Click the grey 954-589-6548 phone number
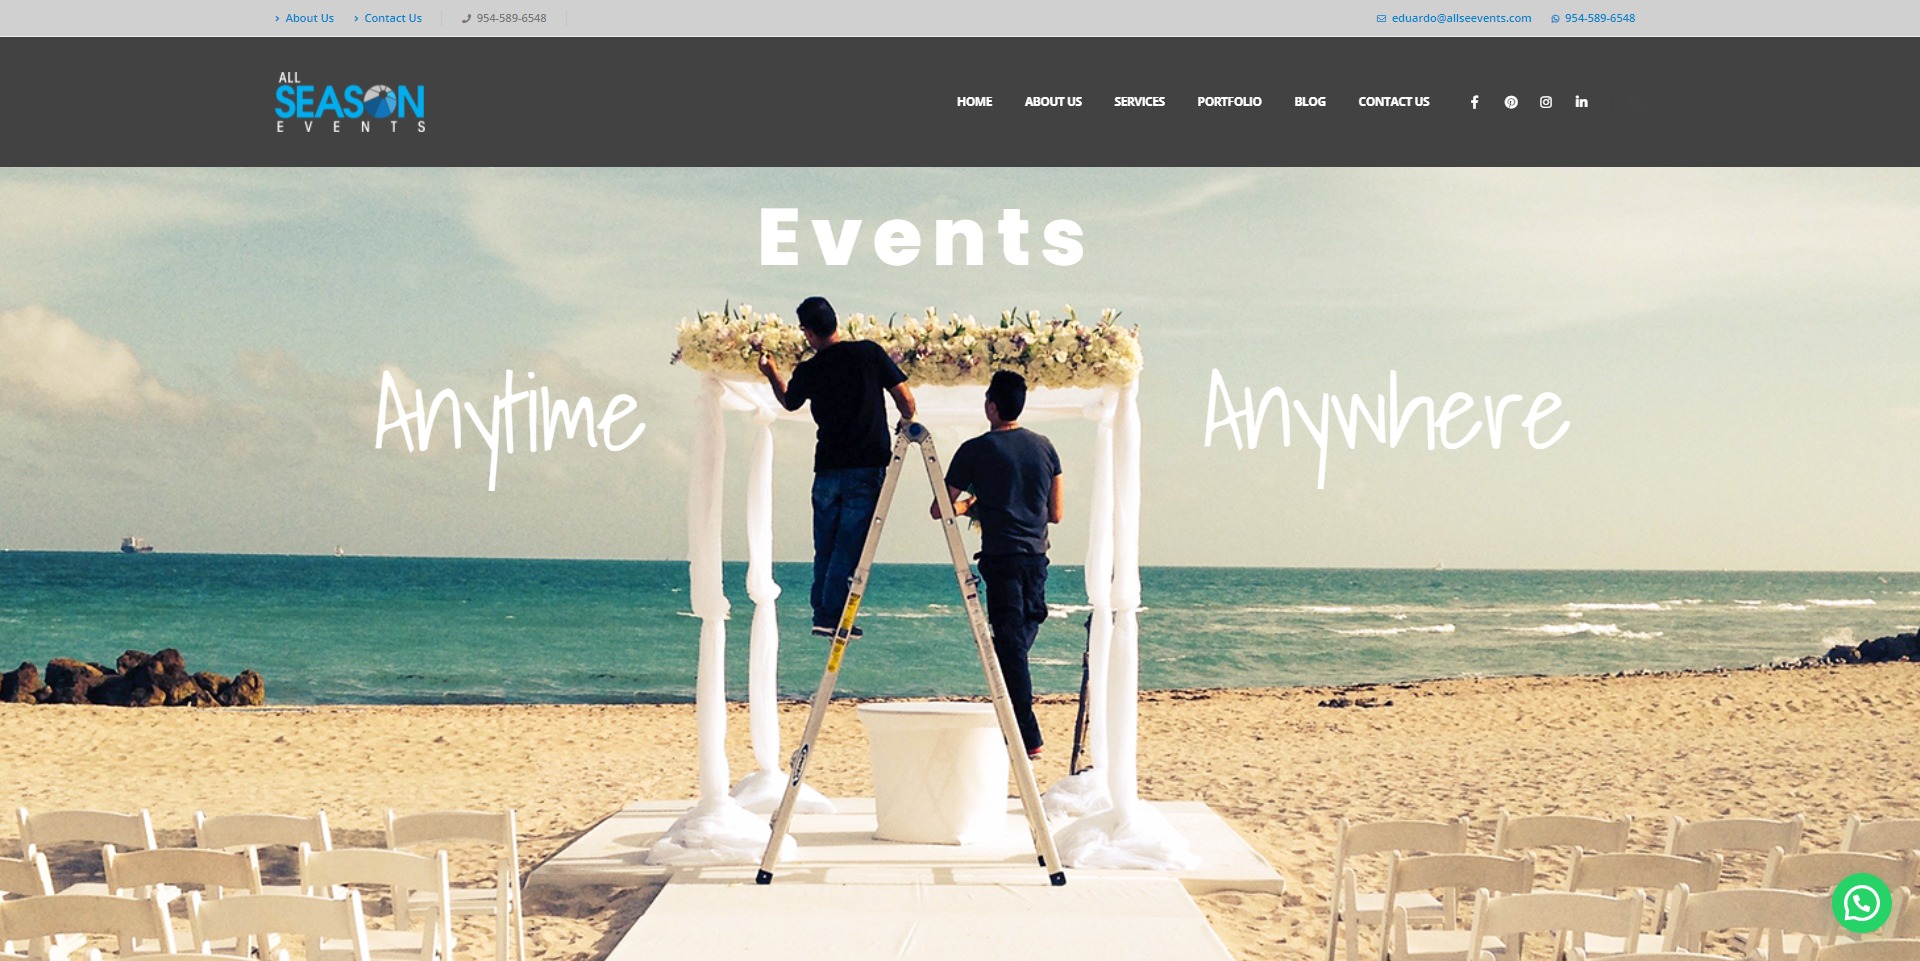This screenshot has height=961, width=1920. 504,18
